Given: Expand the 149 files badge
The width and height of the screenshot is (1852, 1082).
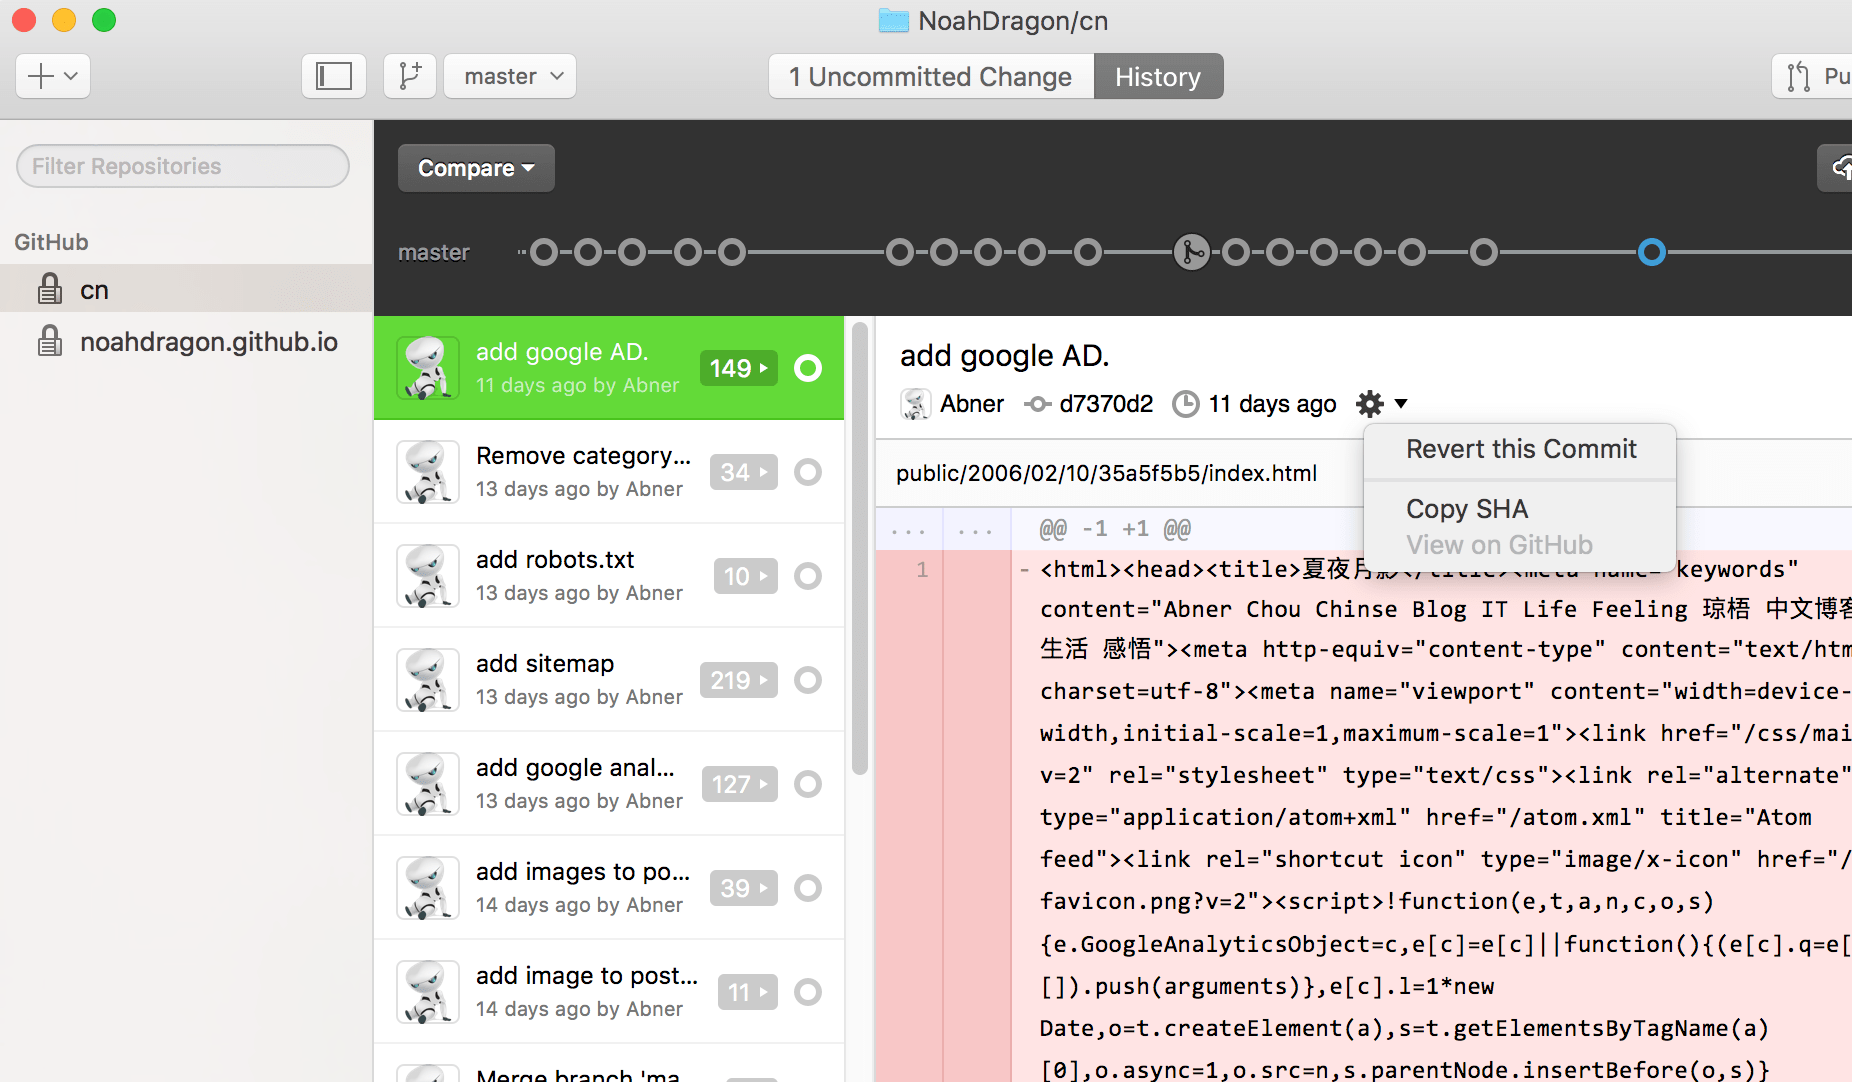Looking at the screenshot, I should pyautogui.click(x=739, y=368).
